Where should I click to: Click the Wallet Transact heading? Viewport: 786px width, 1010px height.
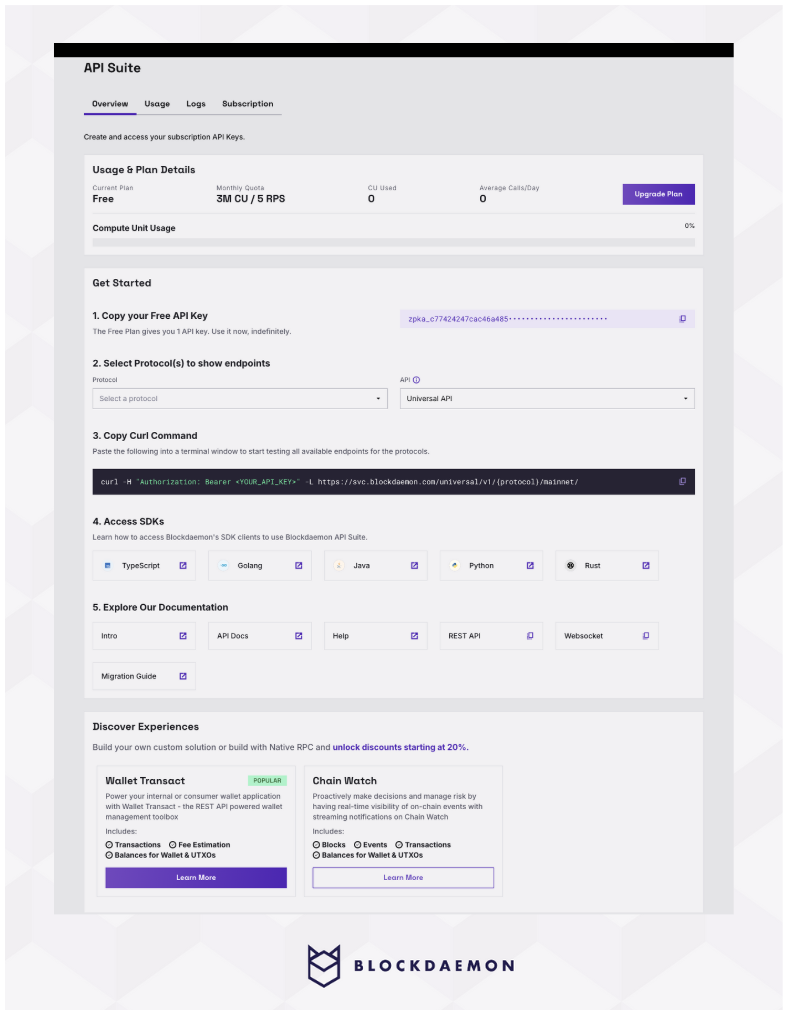pyautogui.click(x=145, y=781)
